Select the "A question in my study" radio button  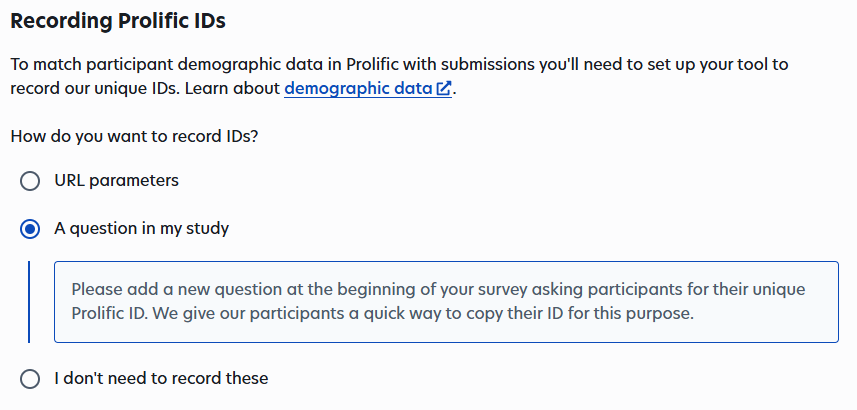(x=30, y=229)
